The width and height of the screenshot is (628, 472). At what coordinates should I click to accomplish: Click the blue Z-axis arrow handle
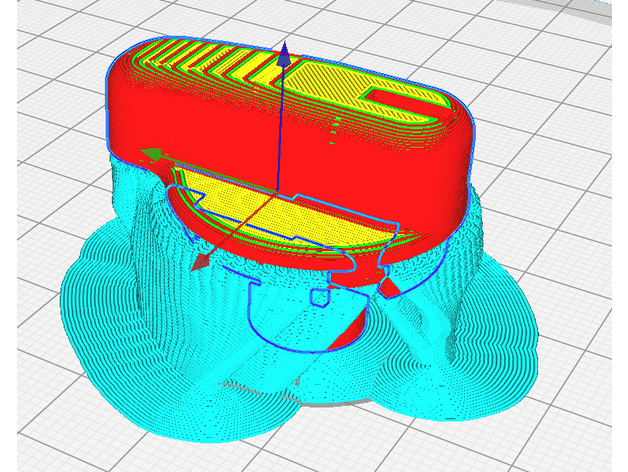[x=284, y=53]
